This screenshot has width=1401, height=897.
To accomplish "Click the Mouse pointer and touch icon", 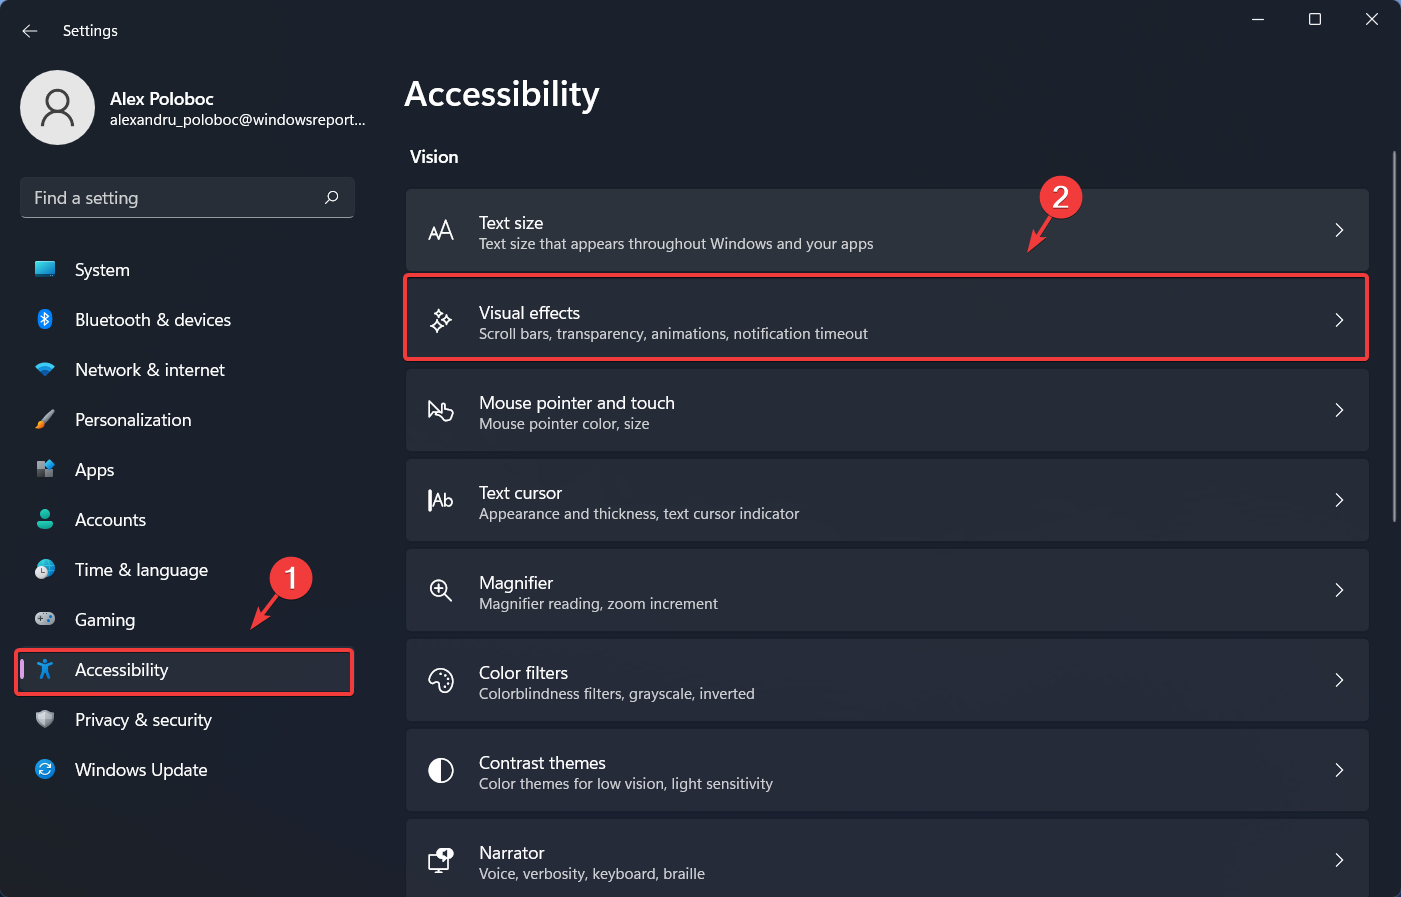I will (441, 410).
